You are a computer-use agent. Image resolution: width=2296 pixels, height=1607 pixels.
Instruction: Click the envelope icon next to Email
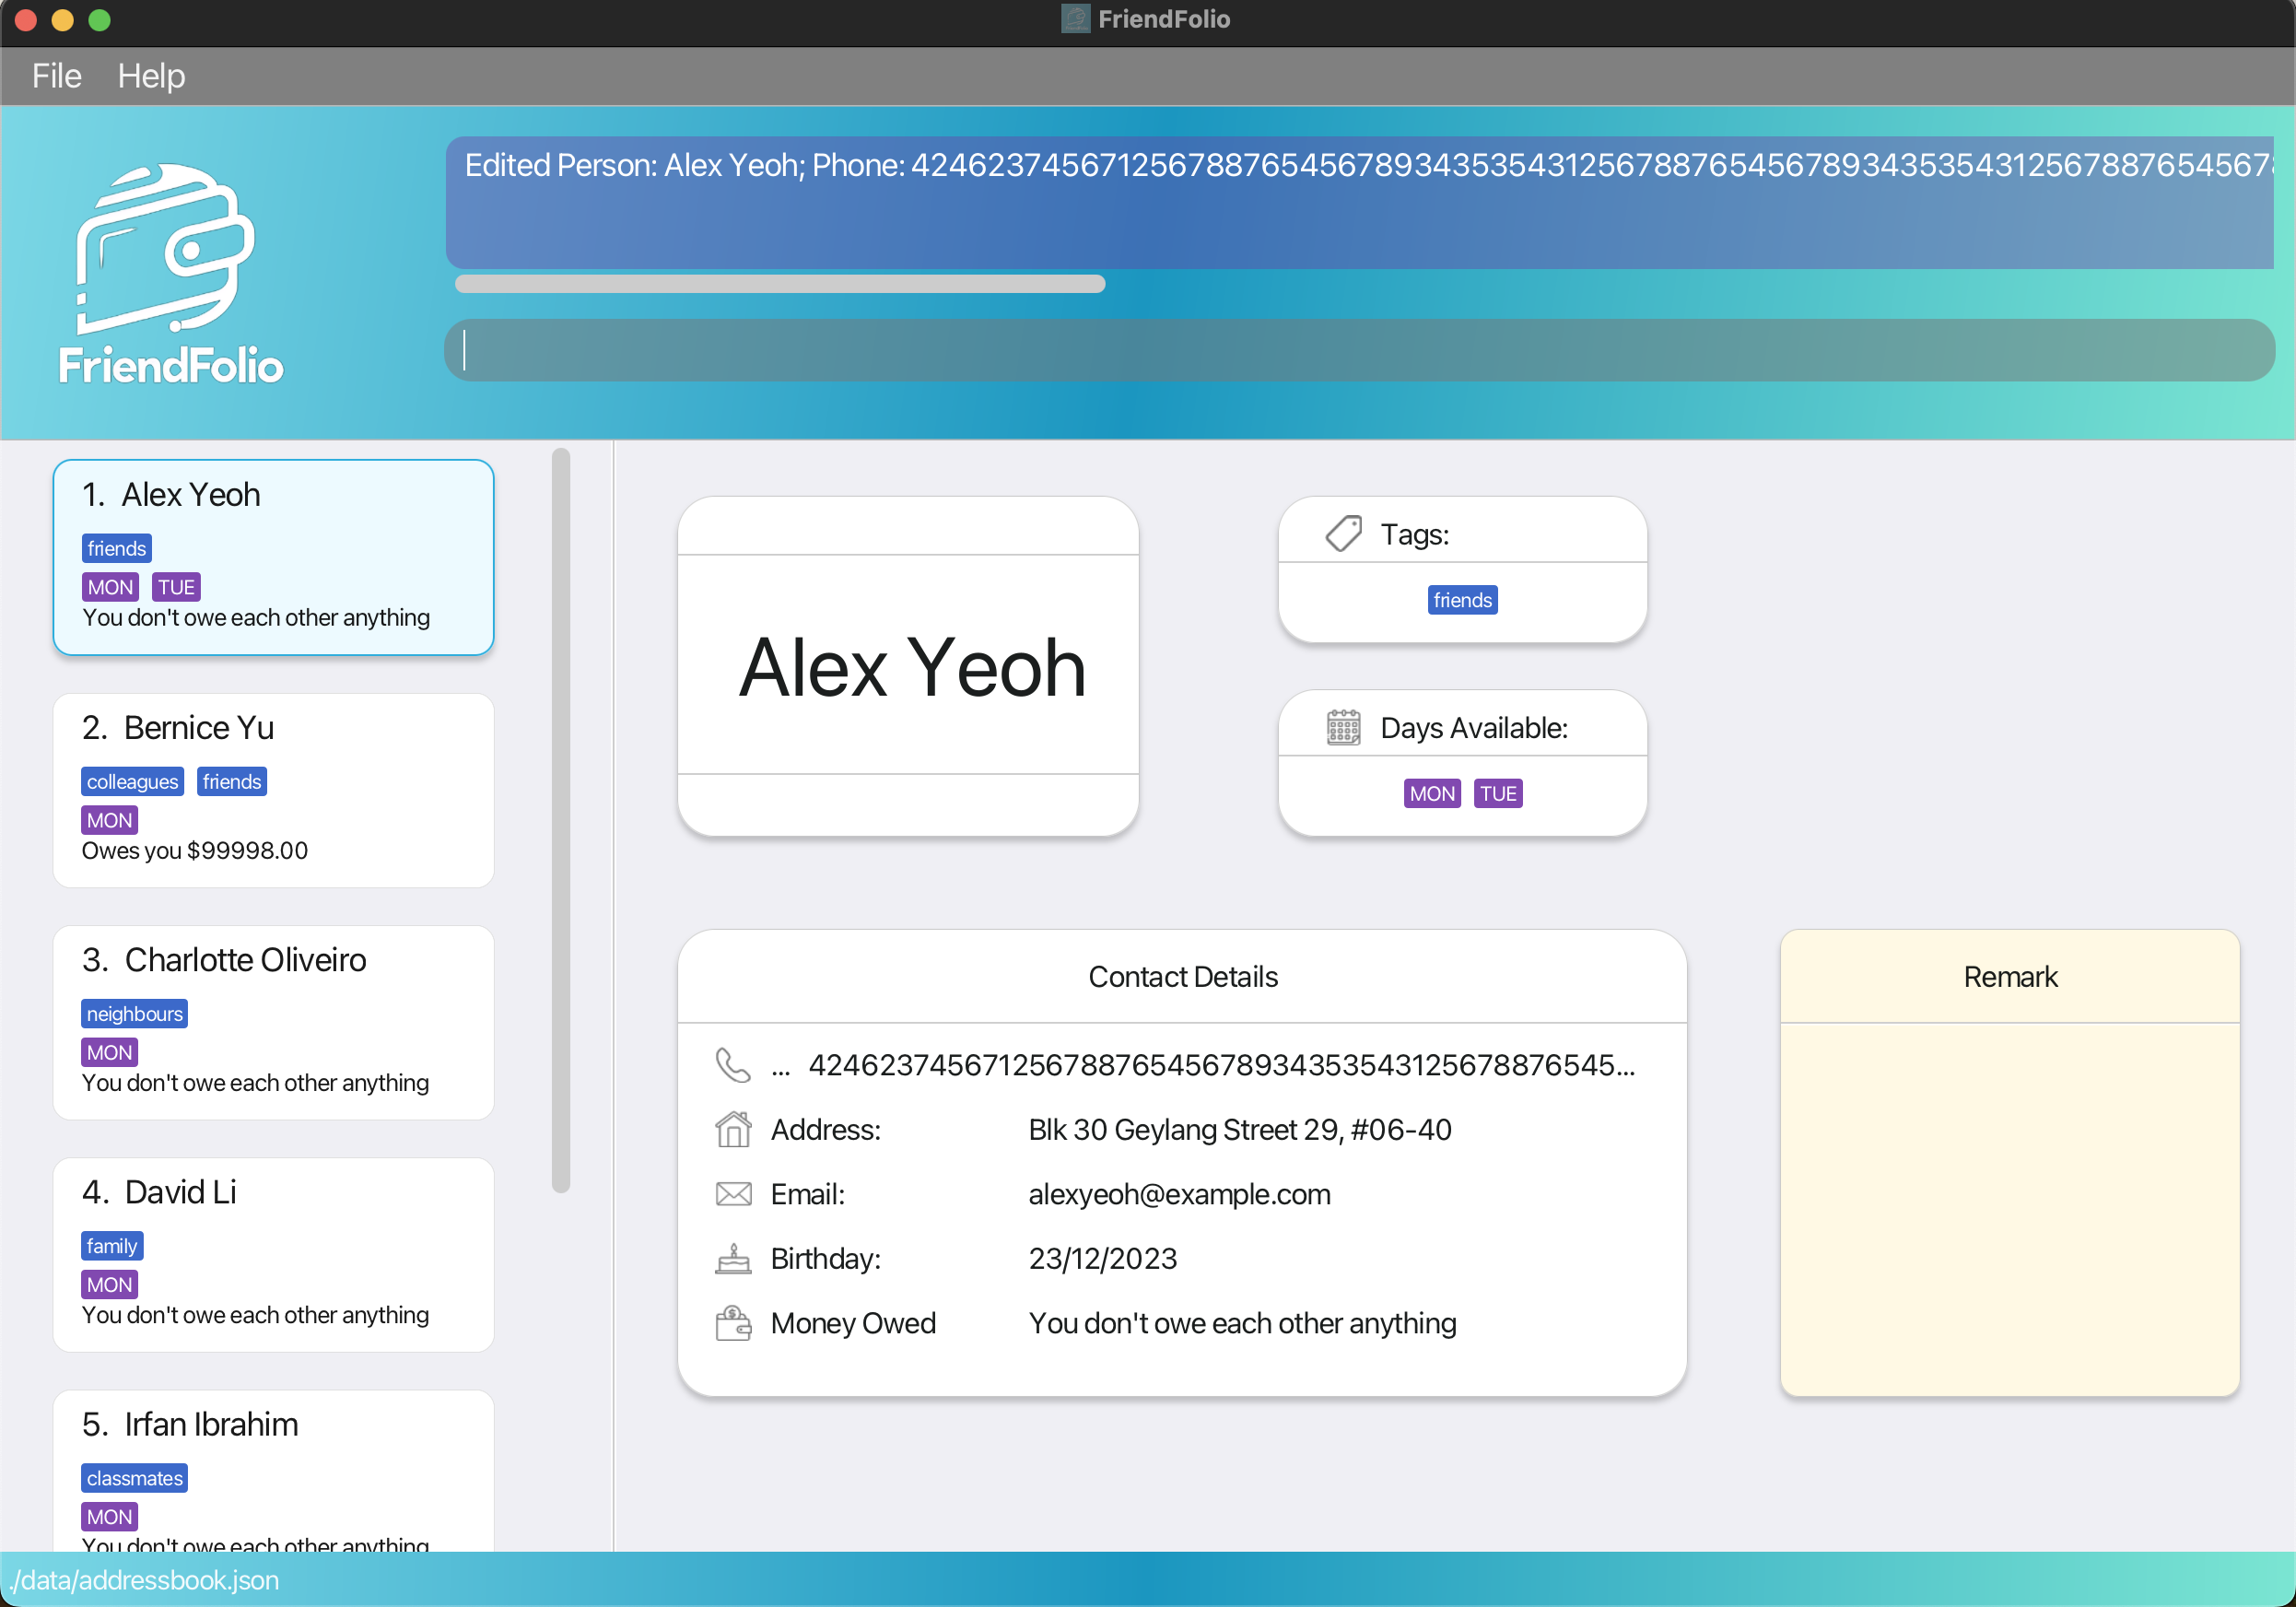tap(732, 1194)
